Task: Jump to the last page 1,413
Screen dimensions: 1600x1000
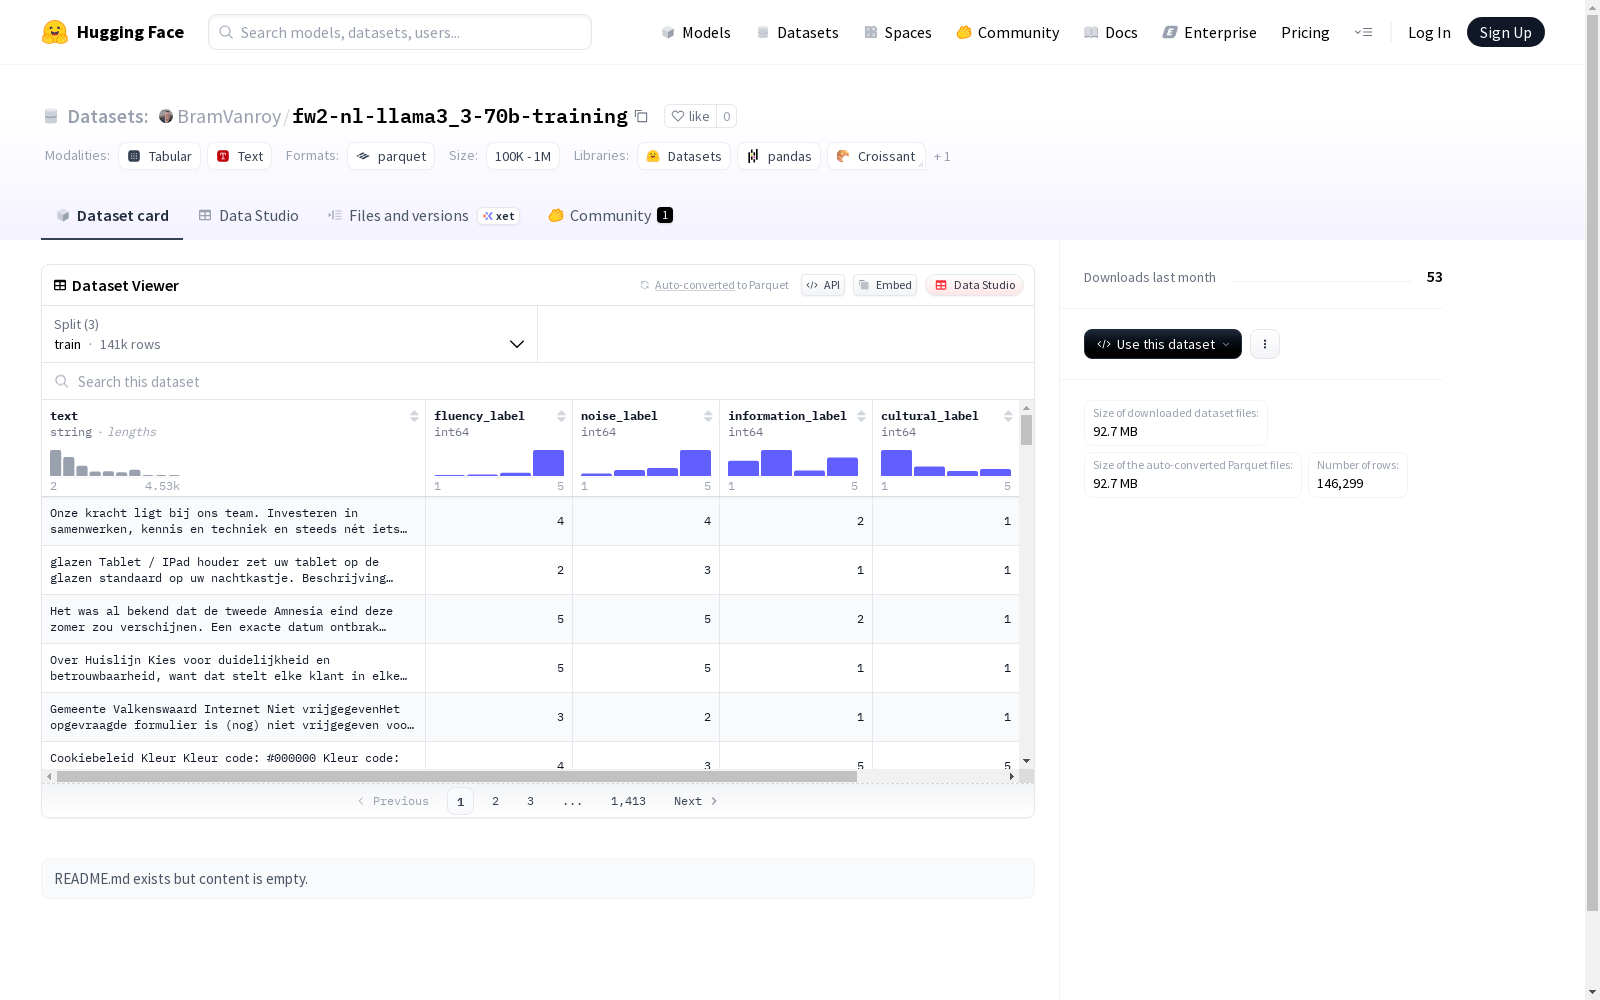Action: point(628,801)
